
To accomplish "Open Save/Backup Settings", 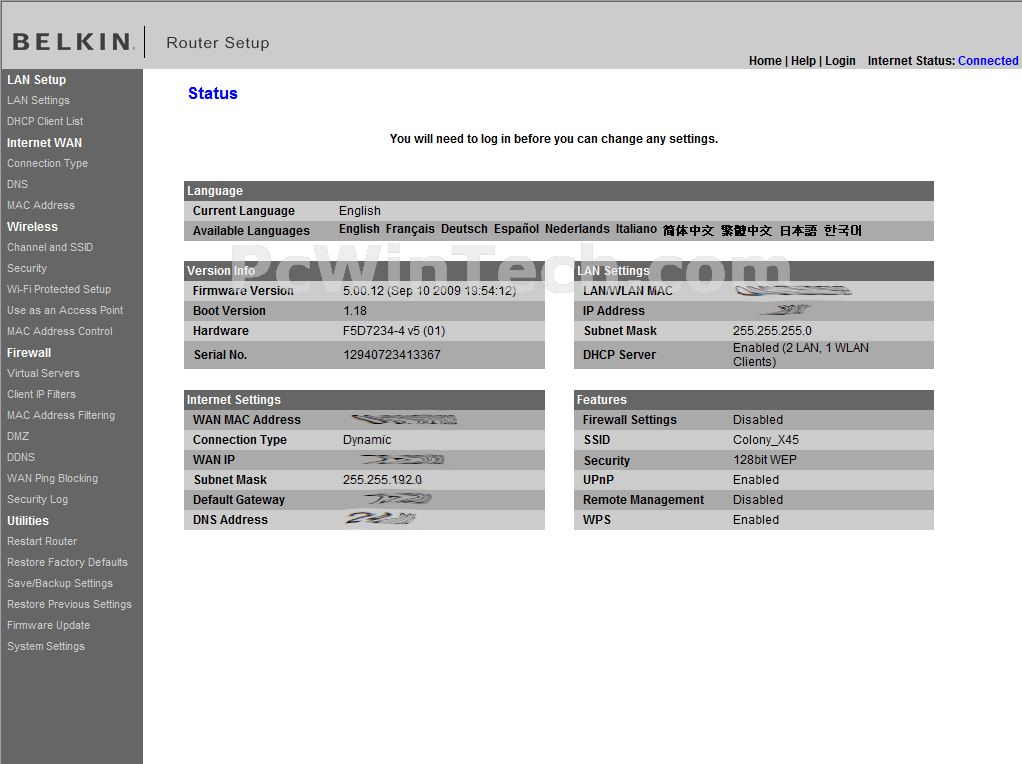I will tap(60, 583).
